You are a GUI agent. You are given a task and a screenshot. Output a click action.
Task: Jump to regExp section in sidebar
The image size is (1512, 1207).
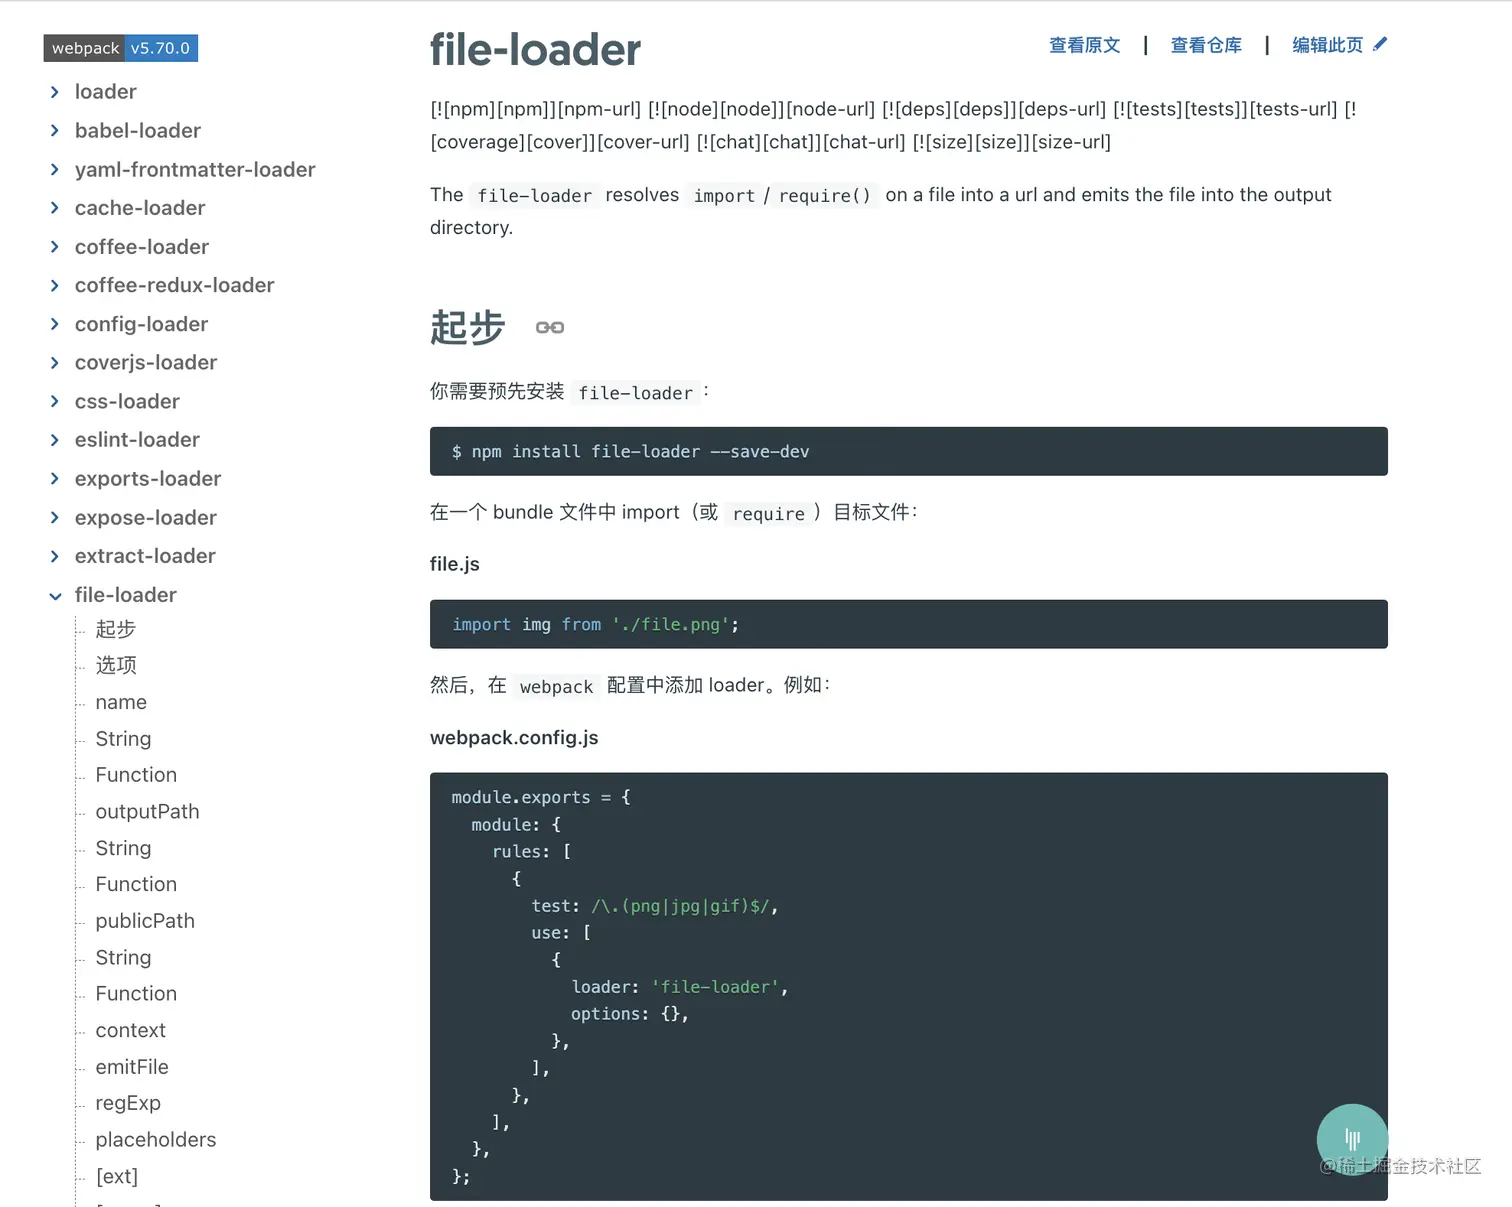[128, 1103]
